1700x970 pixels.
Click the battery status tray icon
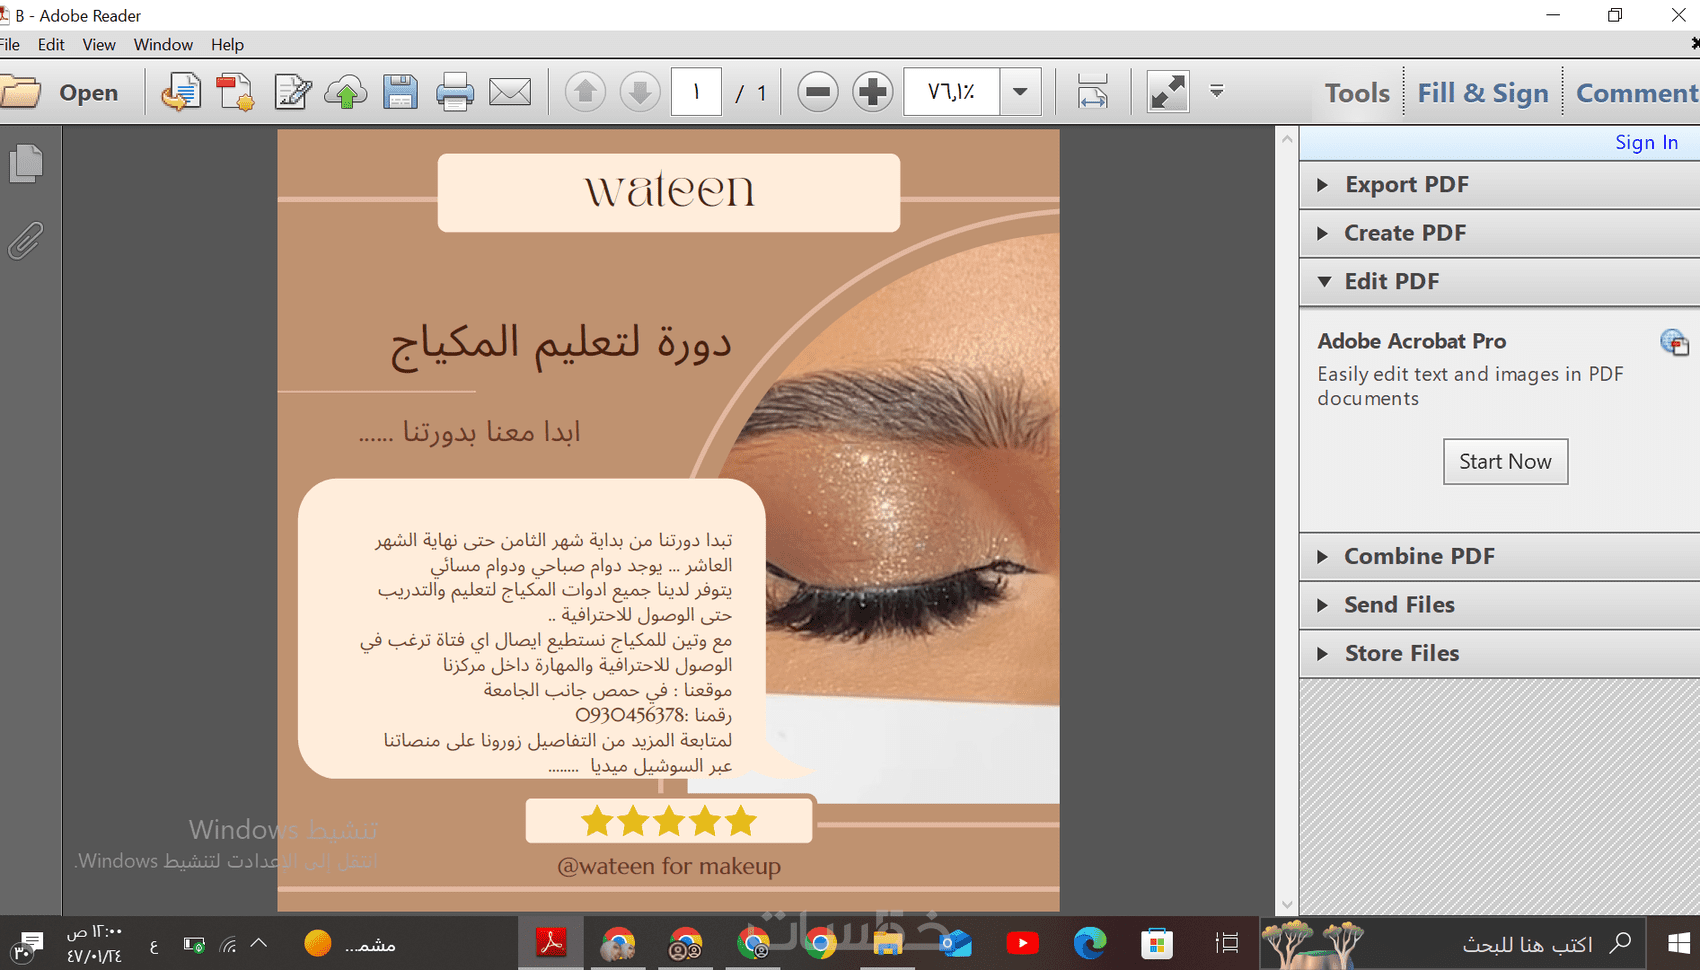click(194, 943)
